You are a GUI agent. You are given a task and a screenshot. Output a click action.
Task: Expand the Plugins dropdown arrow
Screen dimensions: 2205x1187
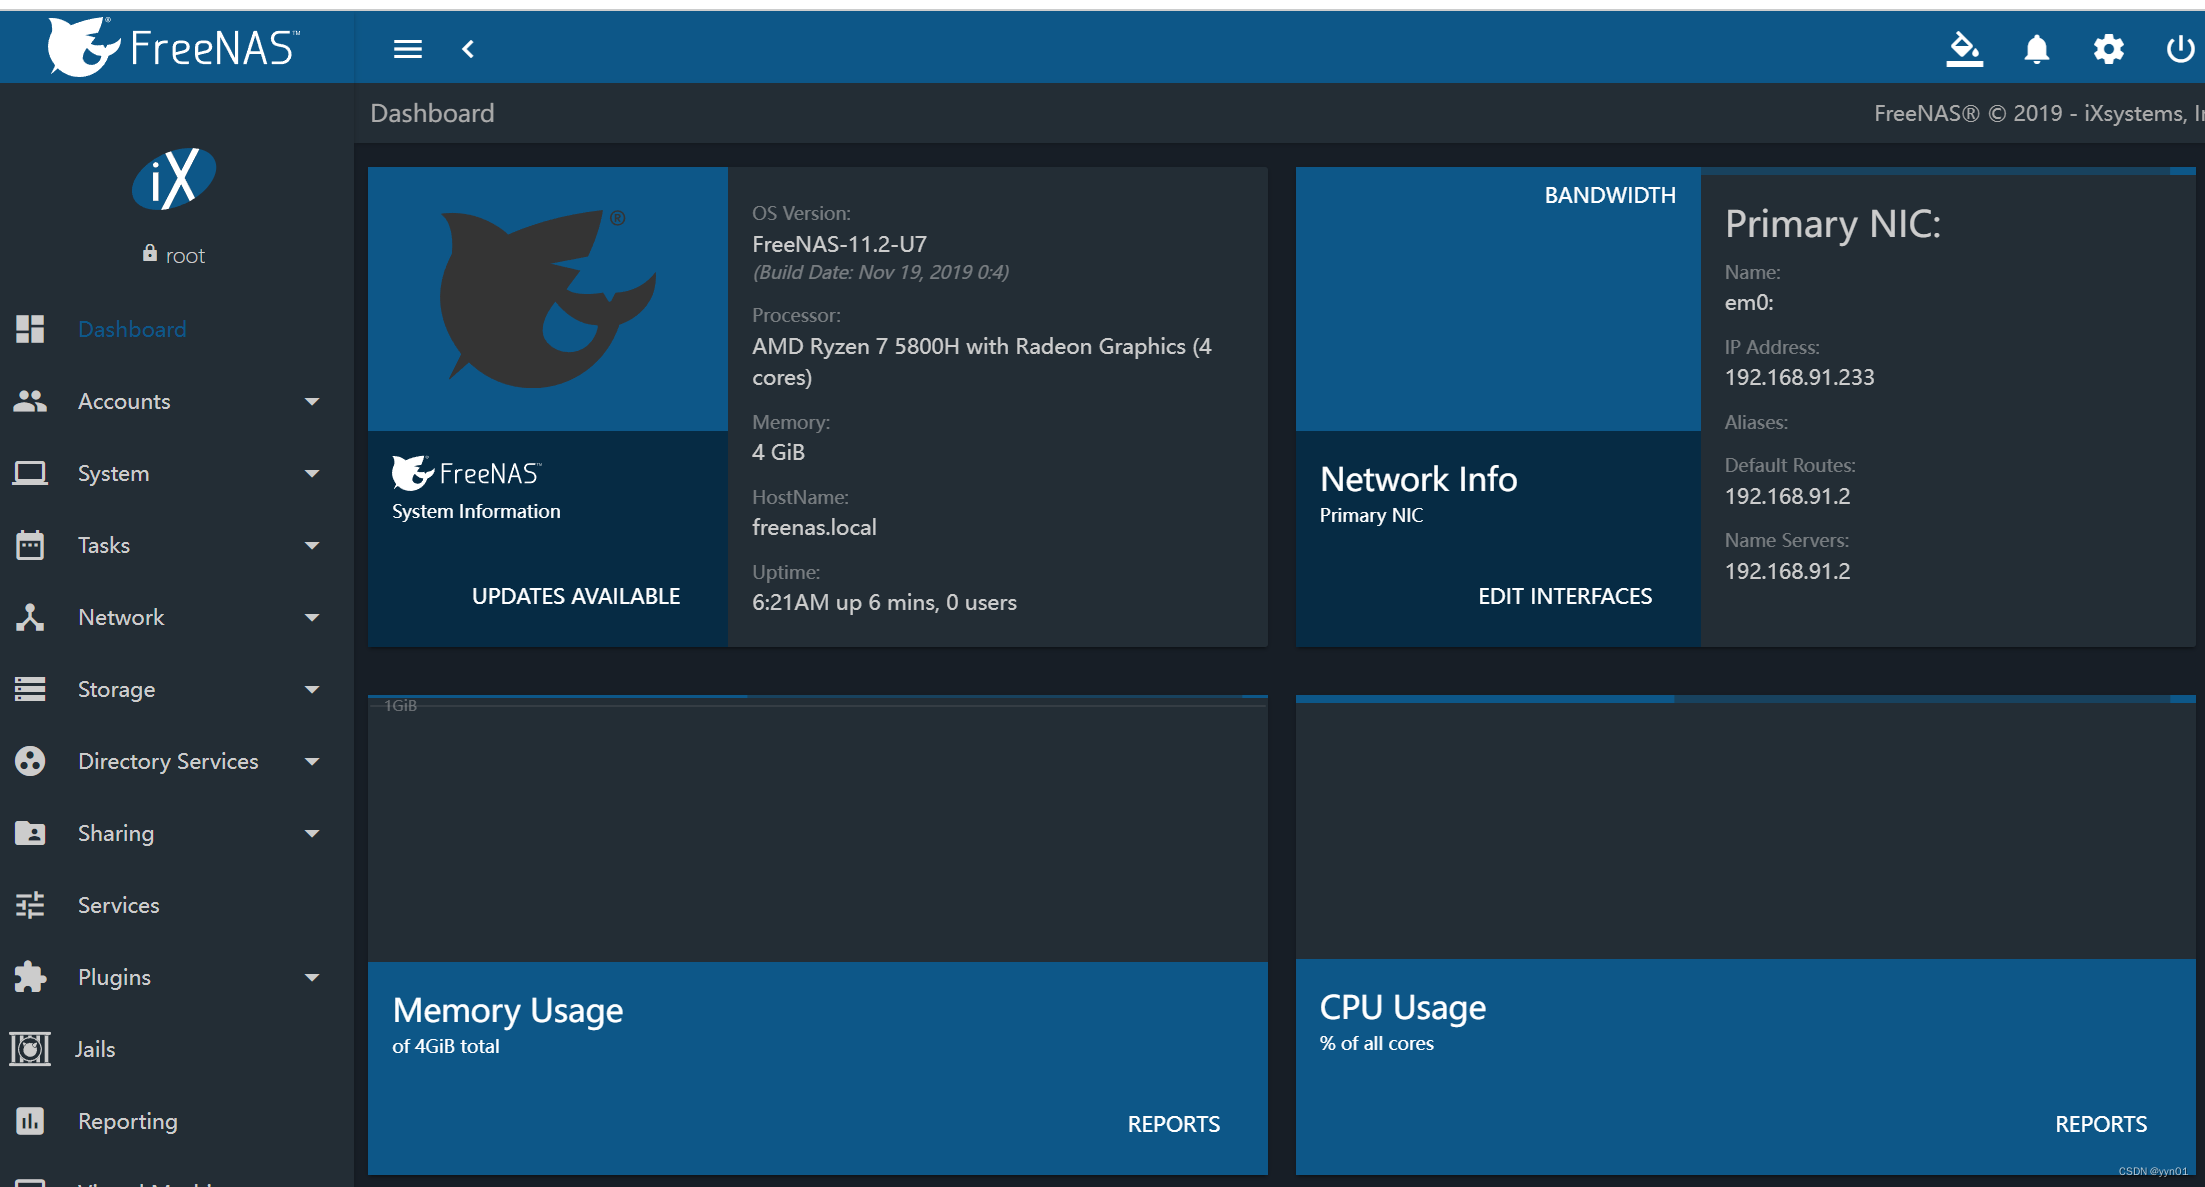(x=312, y=978)
